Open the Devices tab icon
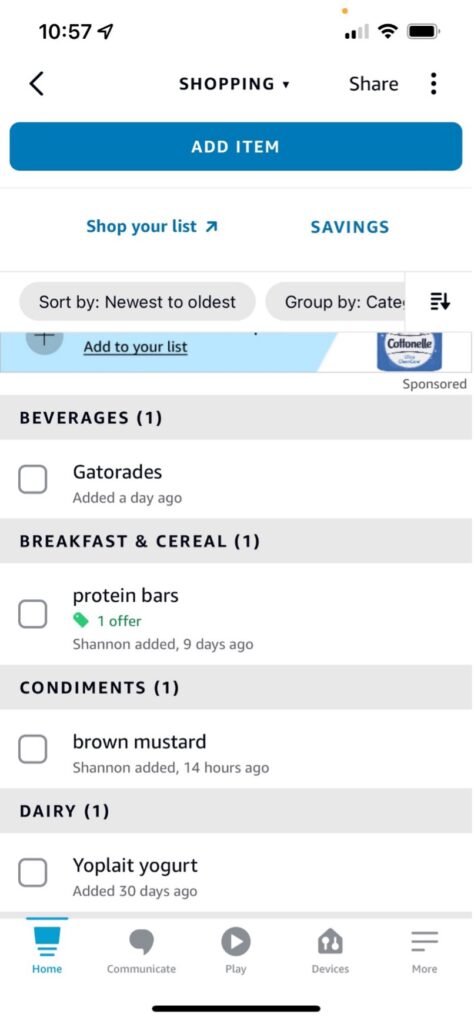 [330, 942]
